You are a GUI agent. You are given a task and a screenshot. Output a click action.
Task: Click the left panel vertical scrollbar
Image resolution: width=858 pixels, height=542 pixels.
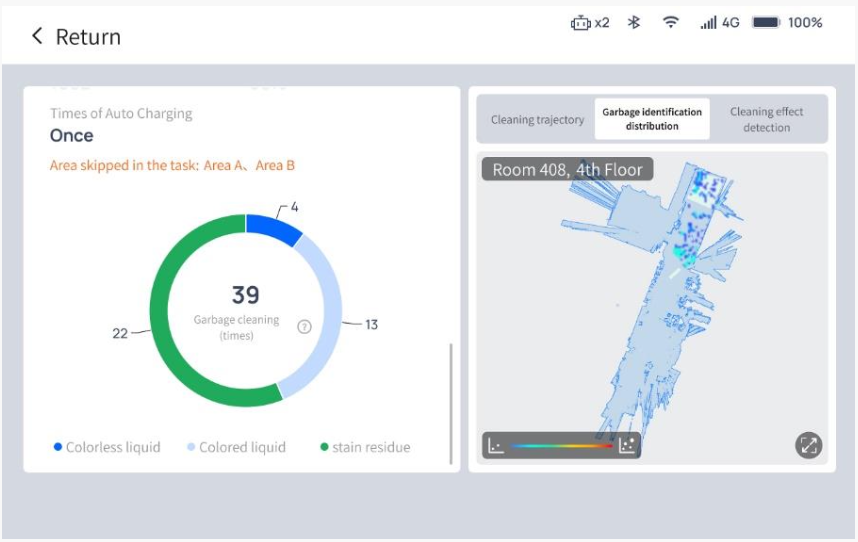click(451, 400)
